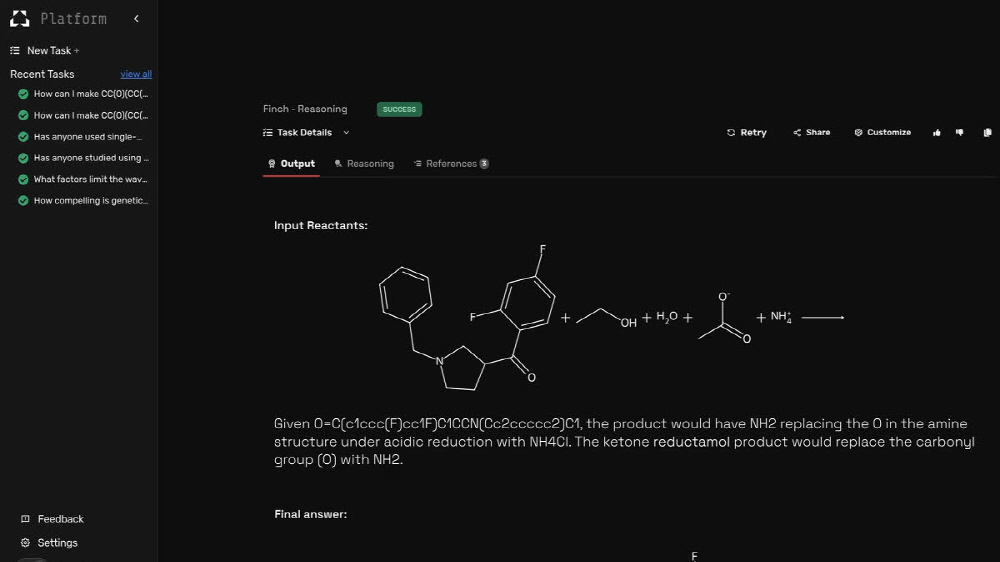Image resolution: width=1000 pixels, height=562 pixels.
Task: Expand the Task Details dropdown
Action: (x=306, y=132)
